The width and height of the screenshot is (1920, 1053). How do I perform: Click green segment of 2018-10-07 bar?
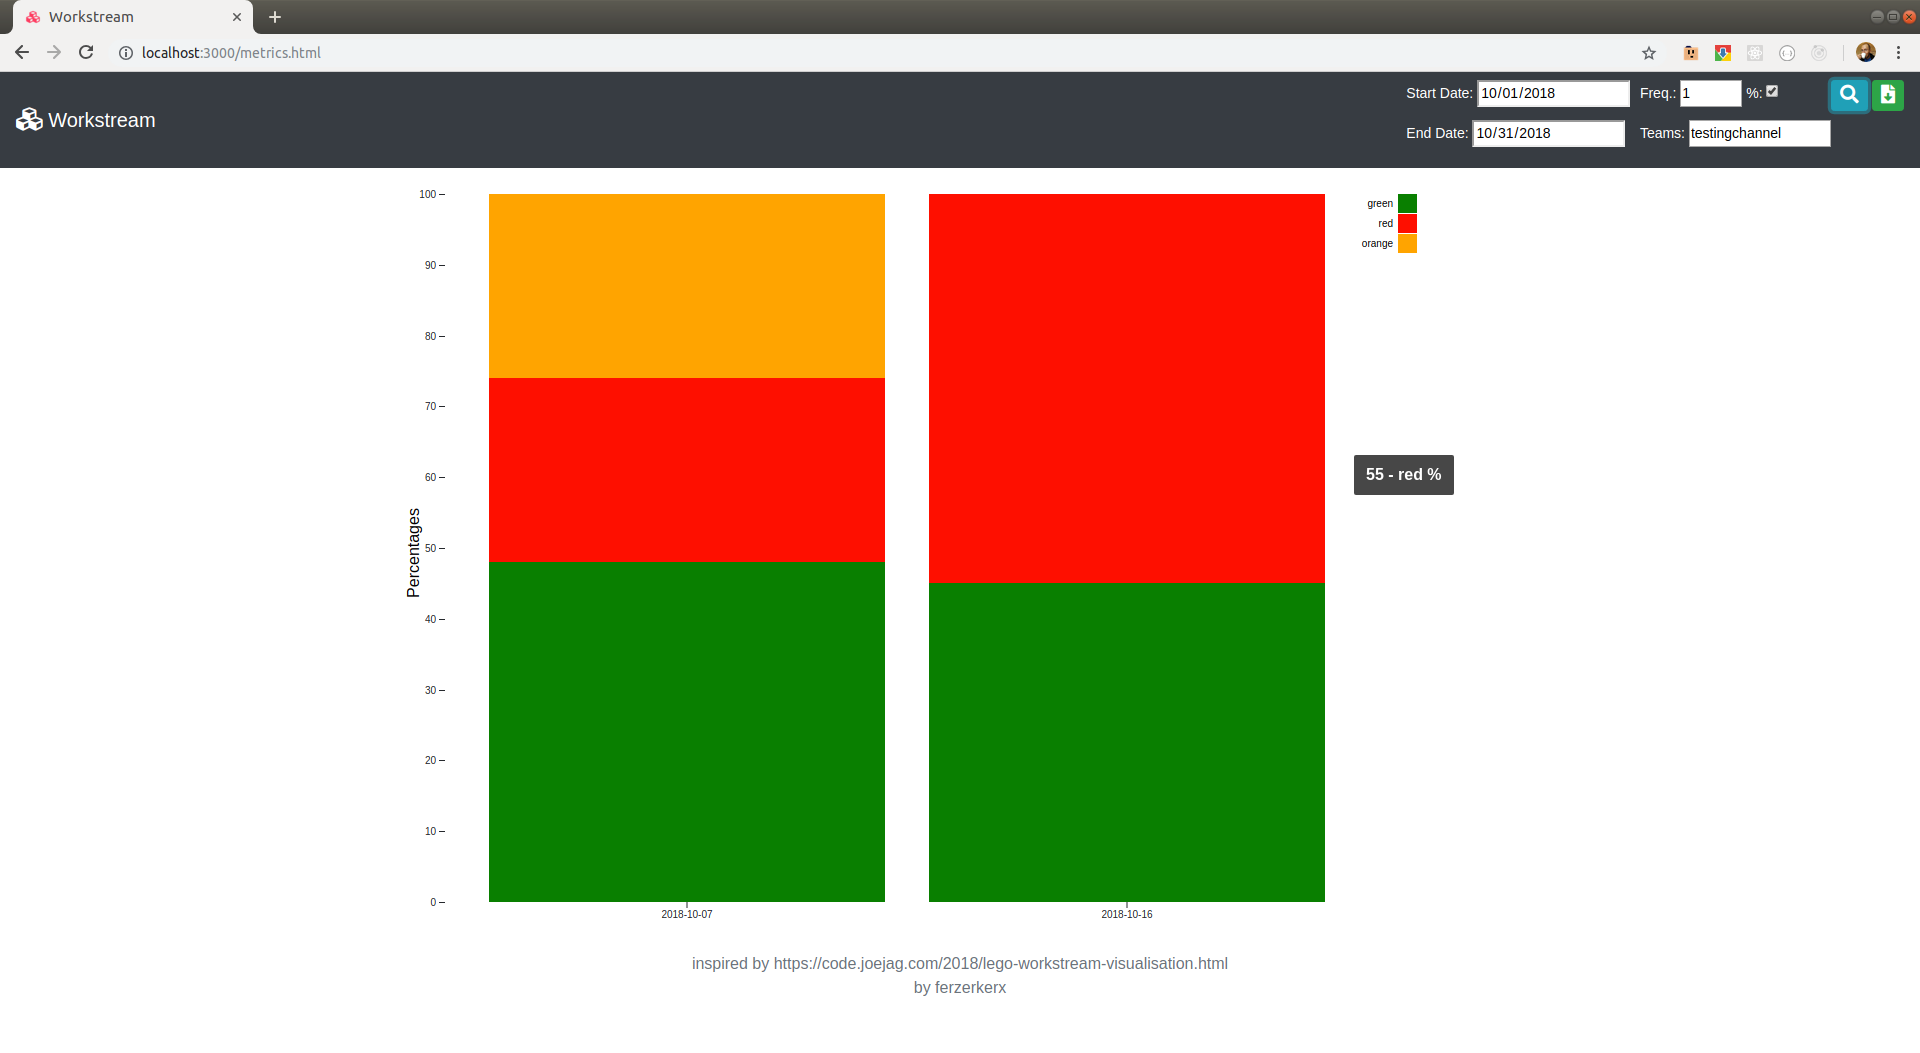coord(687,732)
